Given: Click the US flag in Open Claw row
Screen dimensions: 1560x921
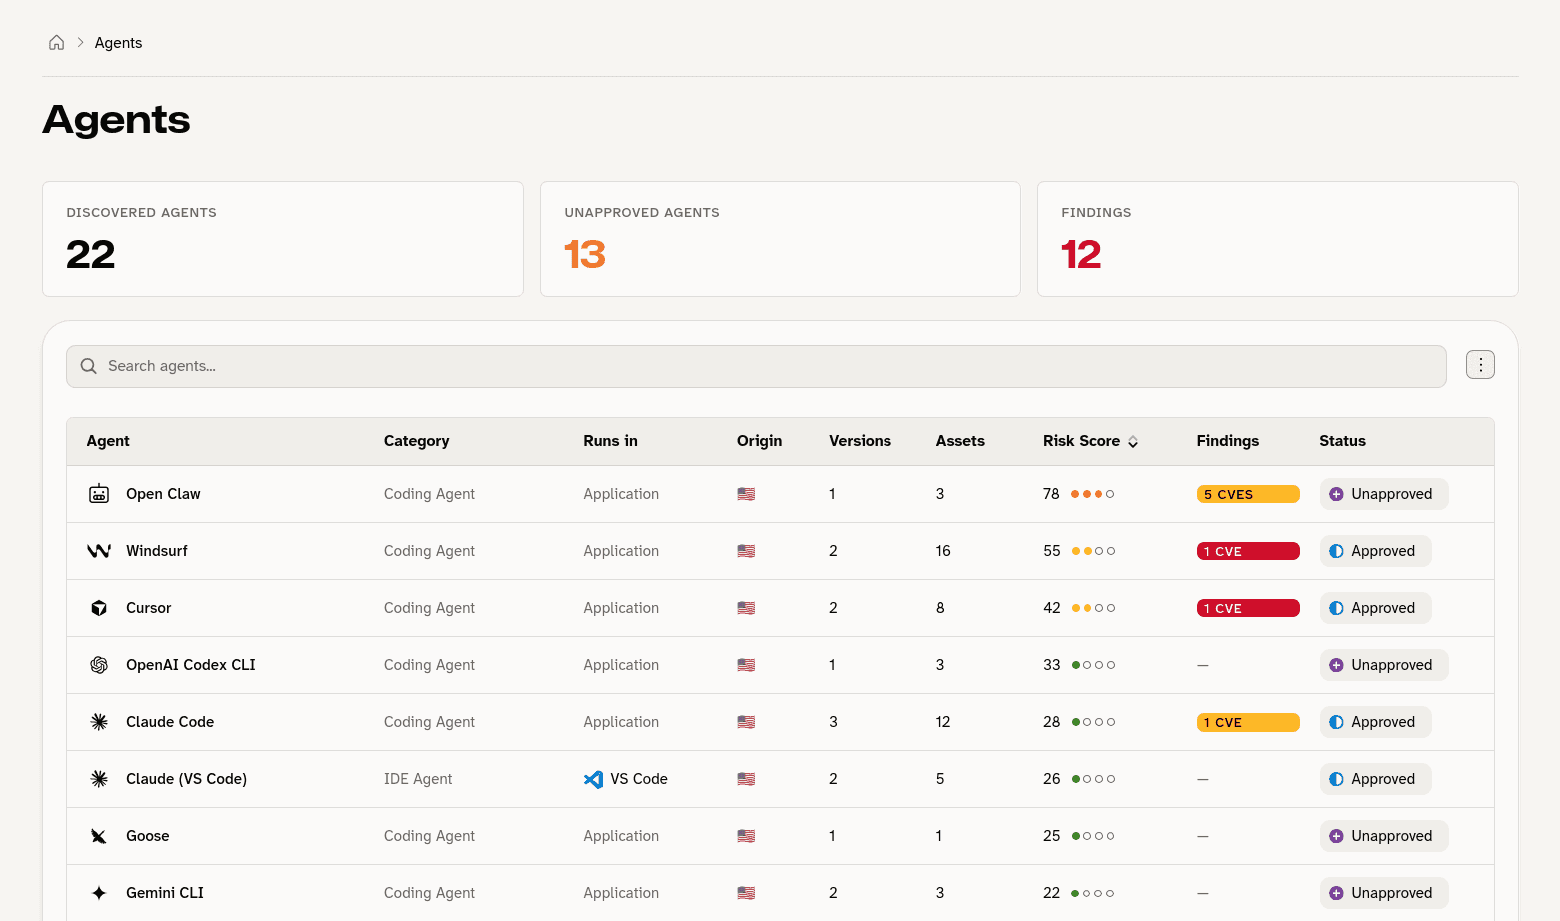Looking at the screenshot, I should (x=746, y=494).
